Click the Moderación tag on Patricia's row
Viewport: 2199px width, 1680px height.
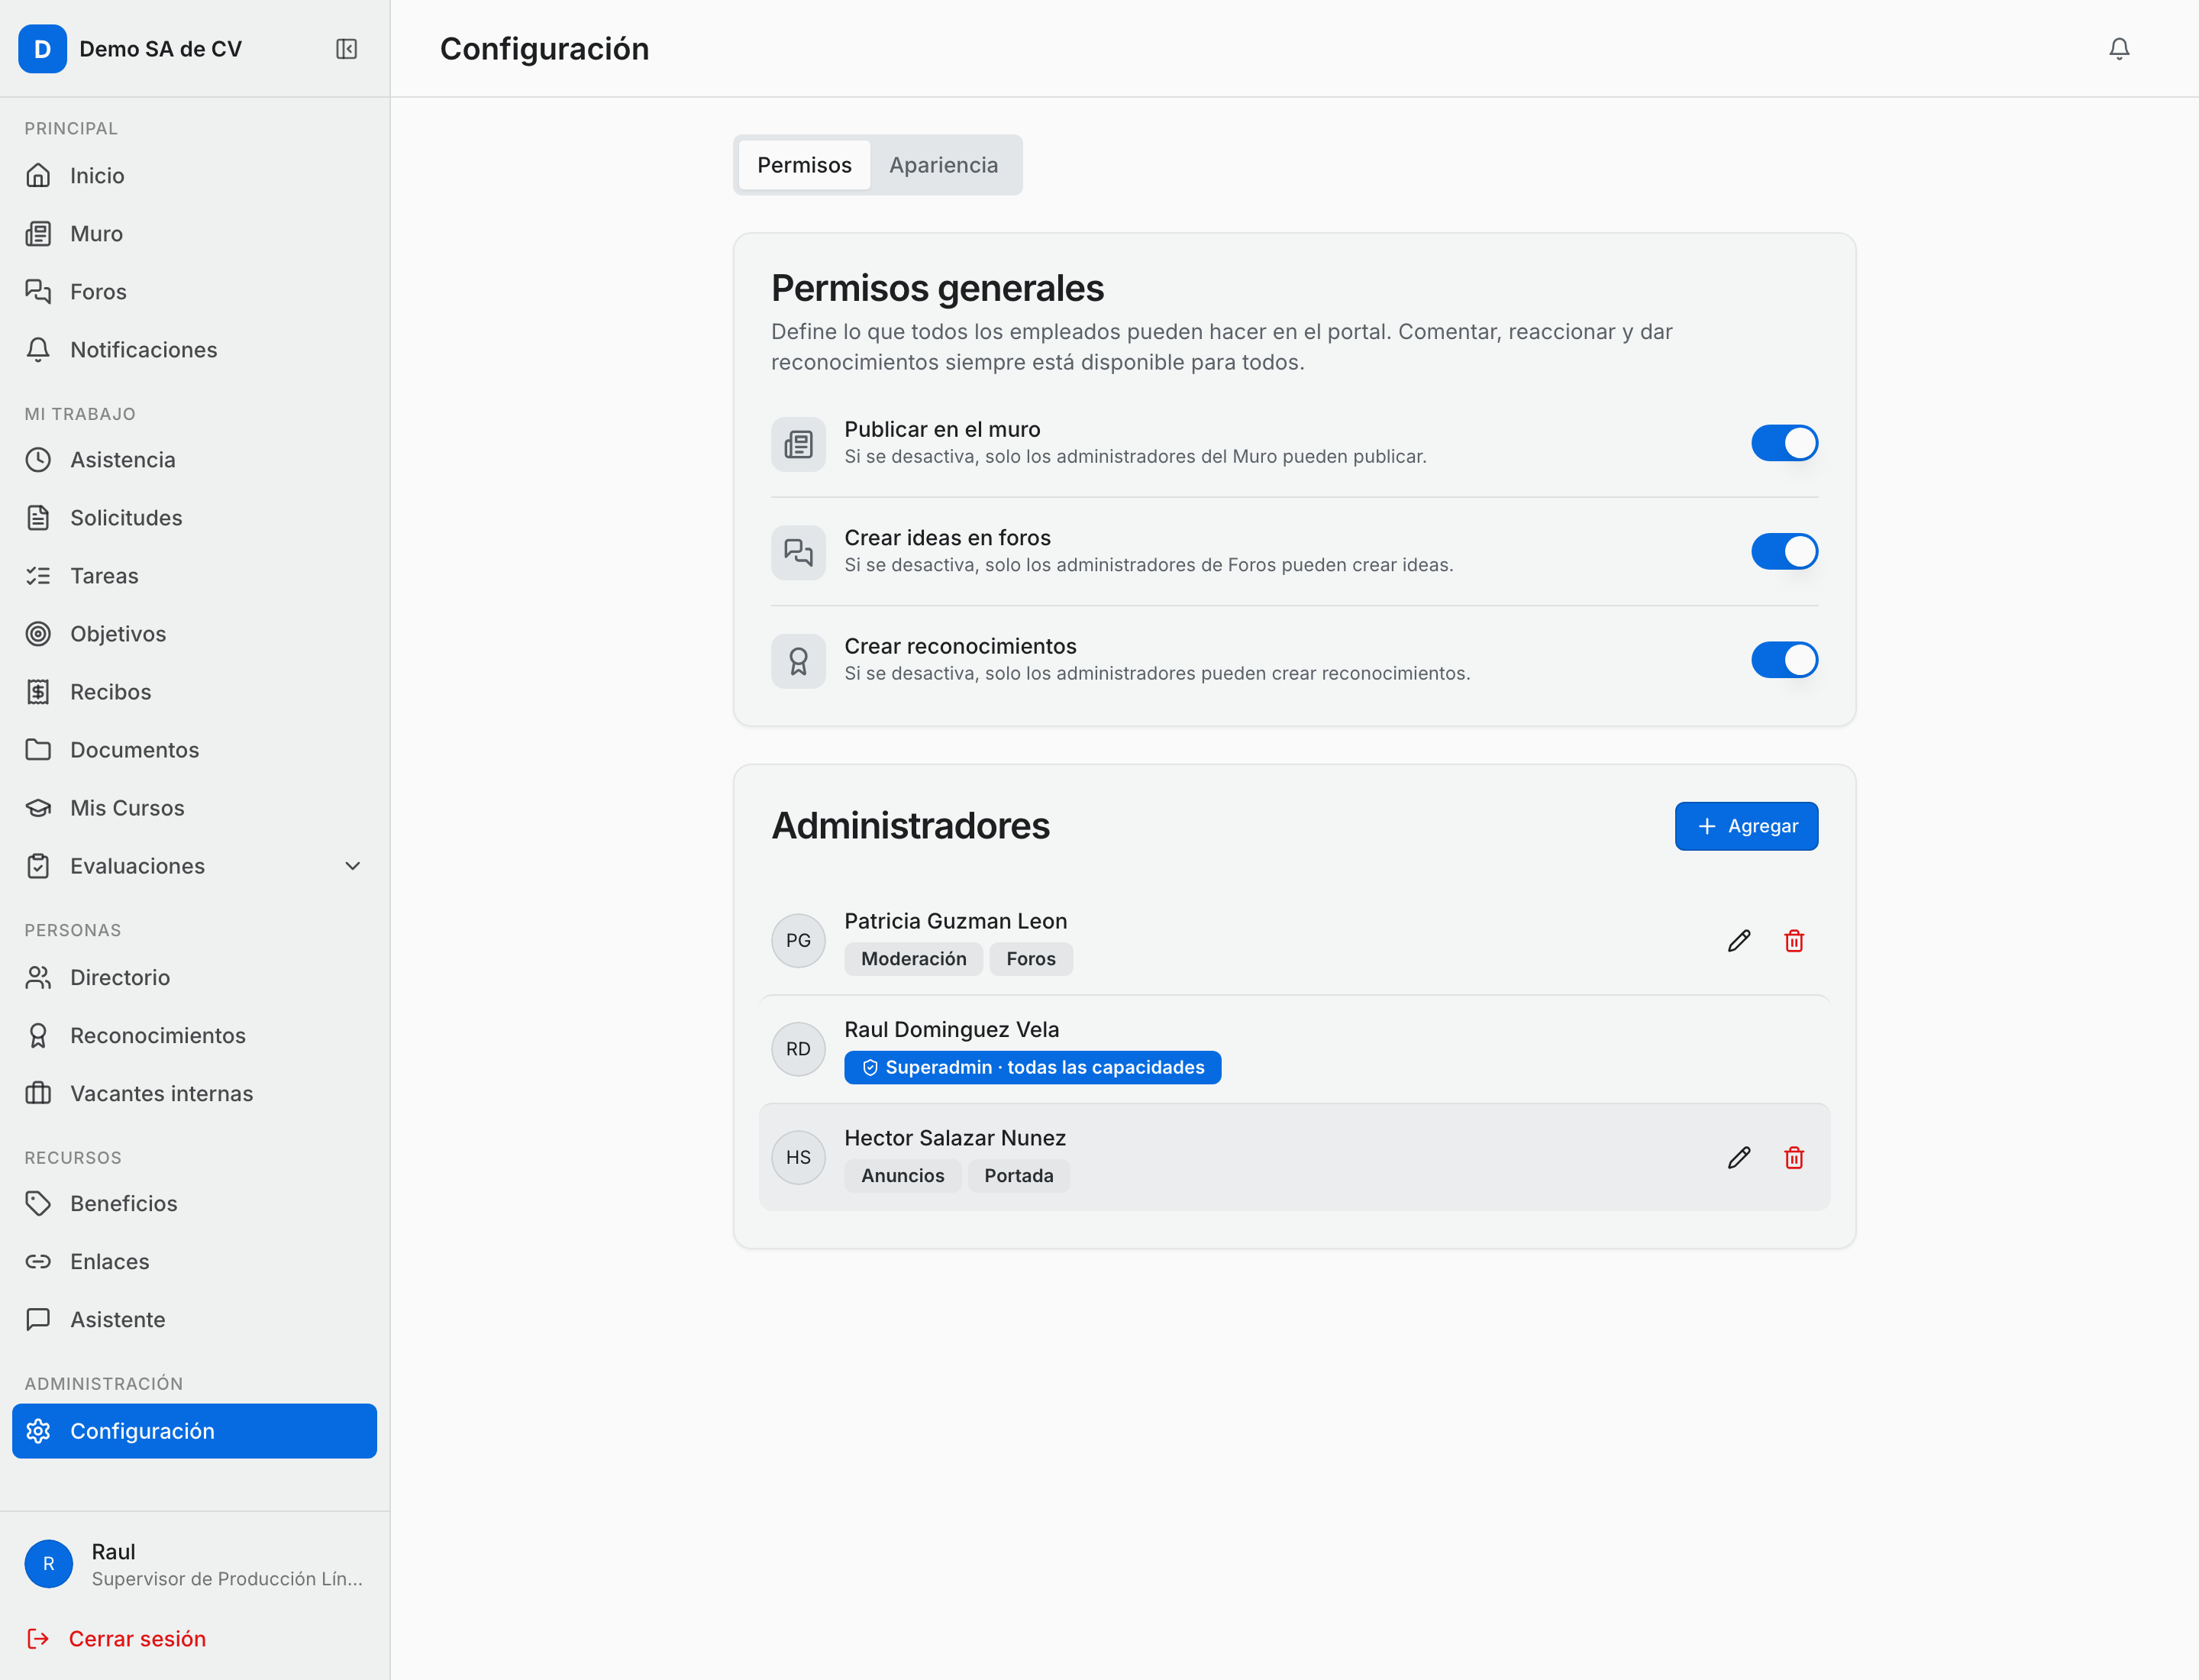(913, 958)
